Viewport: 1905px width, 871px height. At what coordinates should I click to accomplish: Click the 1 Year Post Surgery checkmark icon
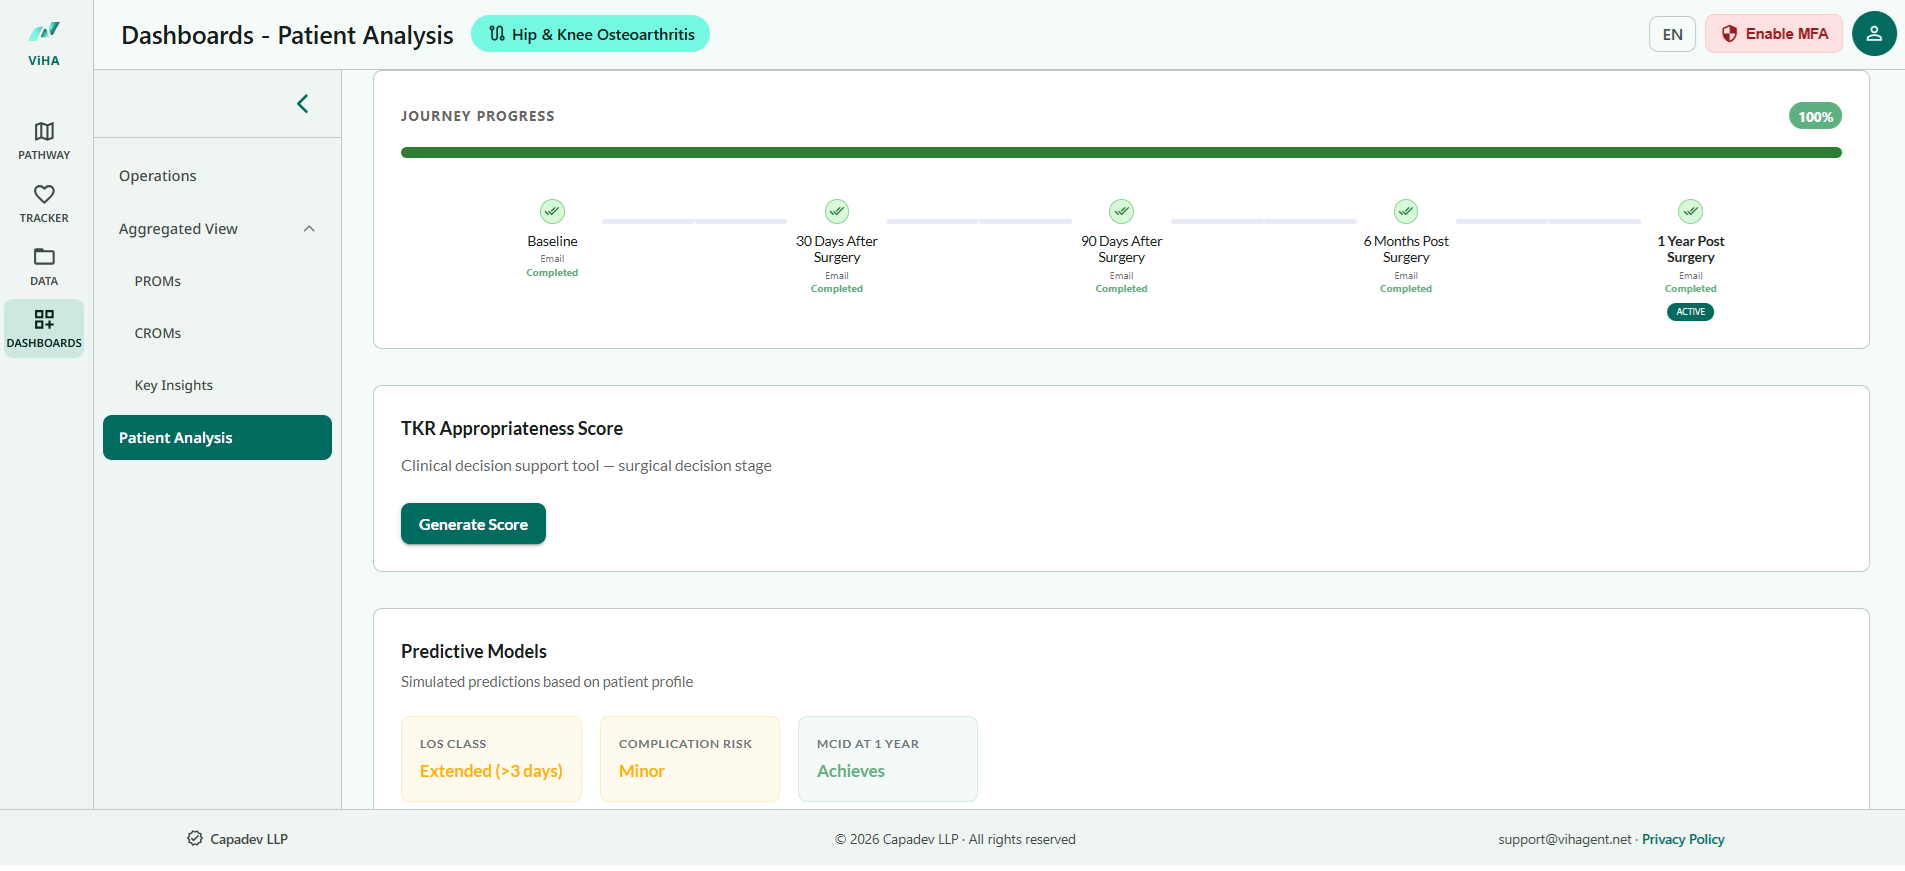tap(1691, 211)
